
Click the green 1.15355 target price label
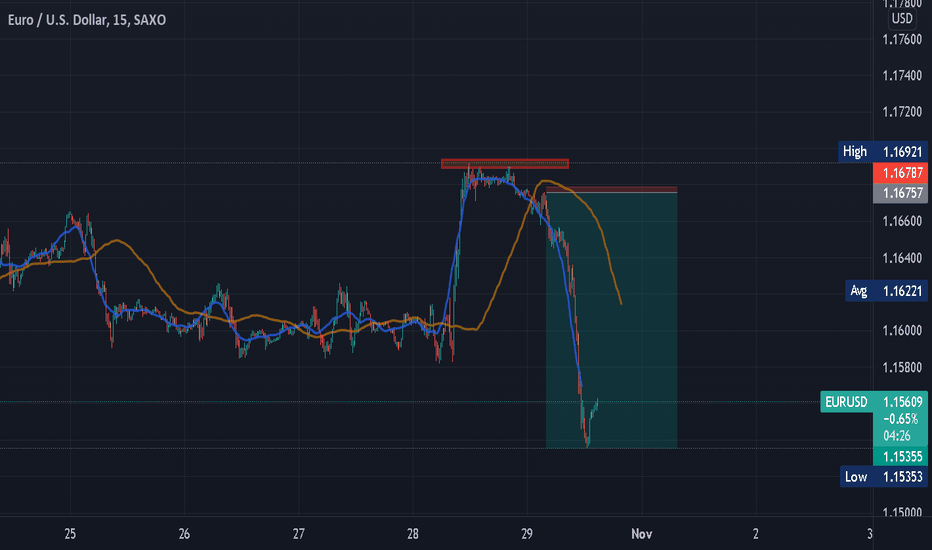pos(900,457)
